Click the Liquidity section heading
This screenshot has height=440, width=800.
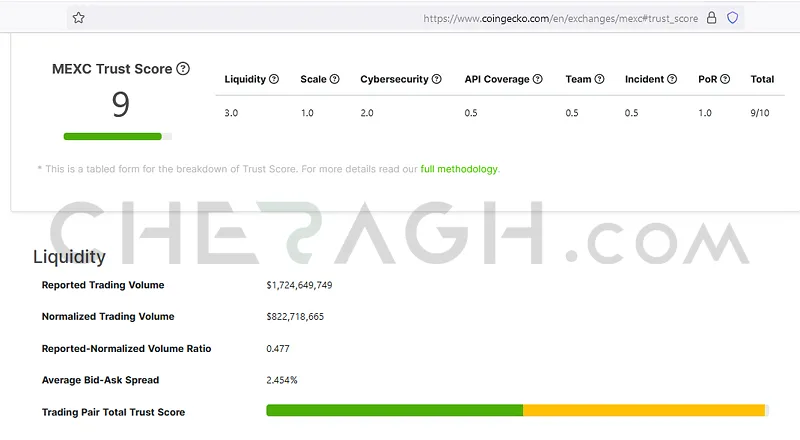point(69,256)
